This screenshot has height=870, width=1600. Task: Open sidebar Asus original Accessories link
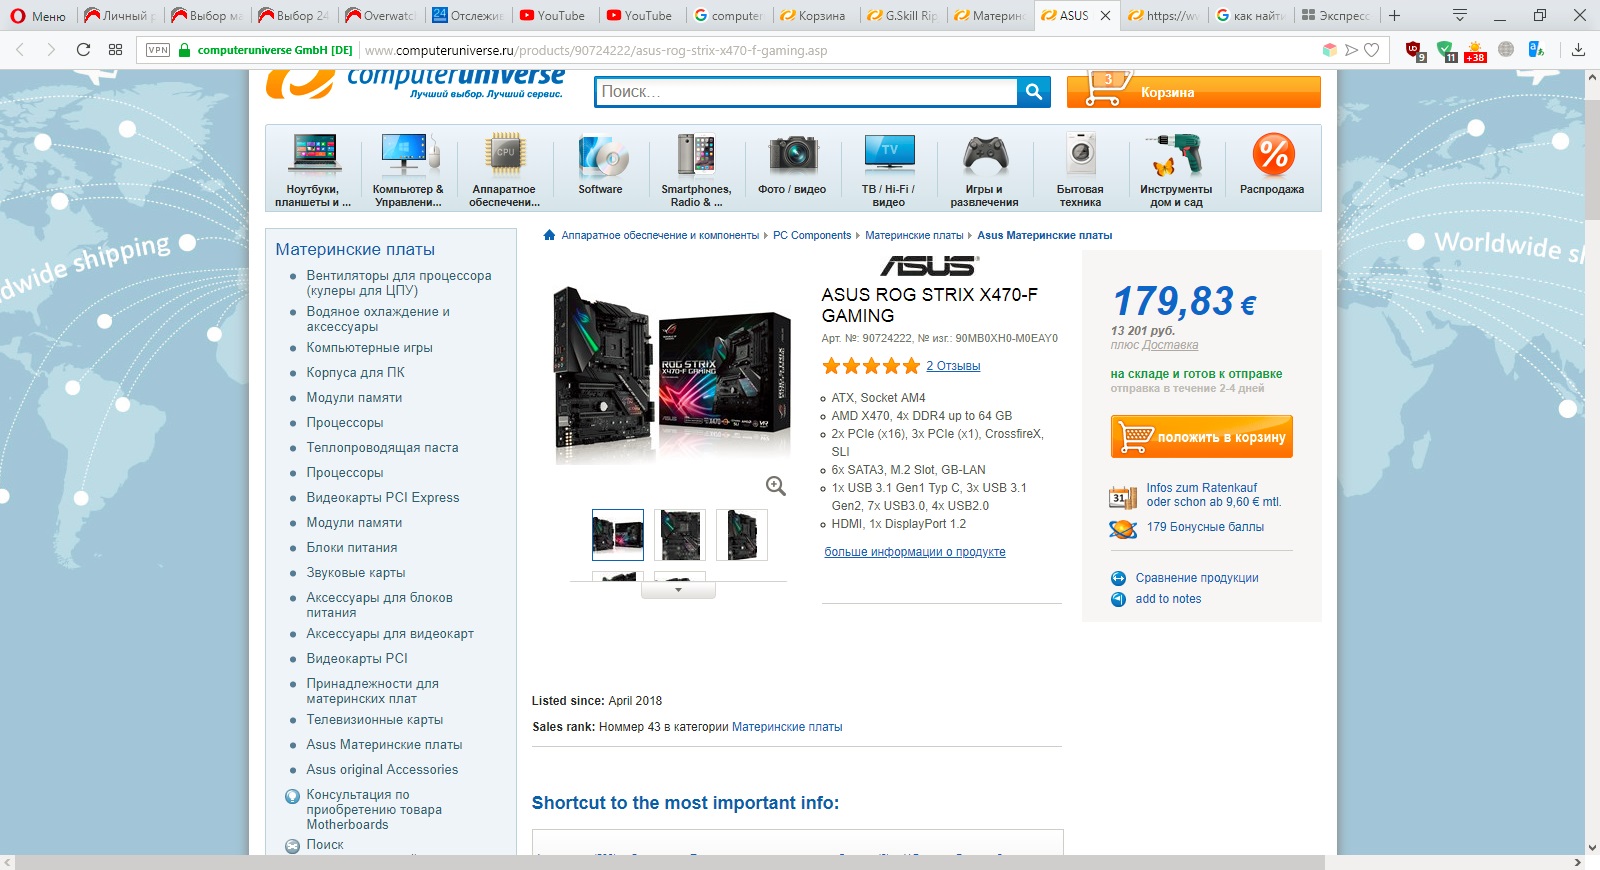tap(382, 770)
